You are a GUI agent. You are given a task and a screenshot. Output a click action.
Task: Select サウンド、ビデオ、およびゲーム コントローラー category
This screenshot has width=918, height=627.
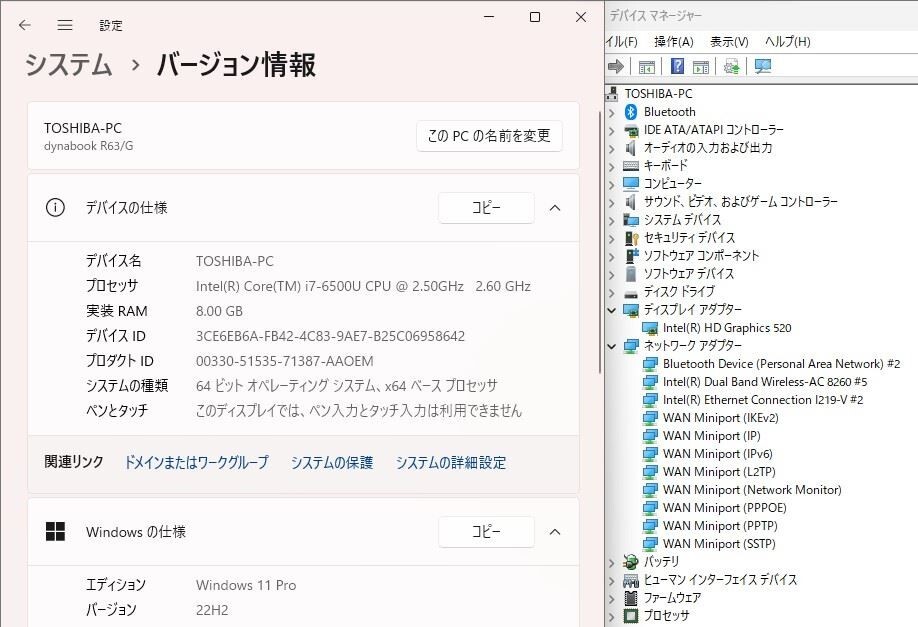pyautogui.click(x=741, y=202)
